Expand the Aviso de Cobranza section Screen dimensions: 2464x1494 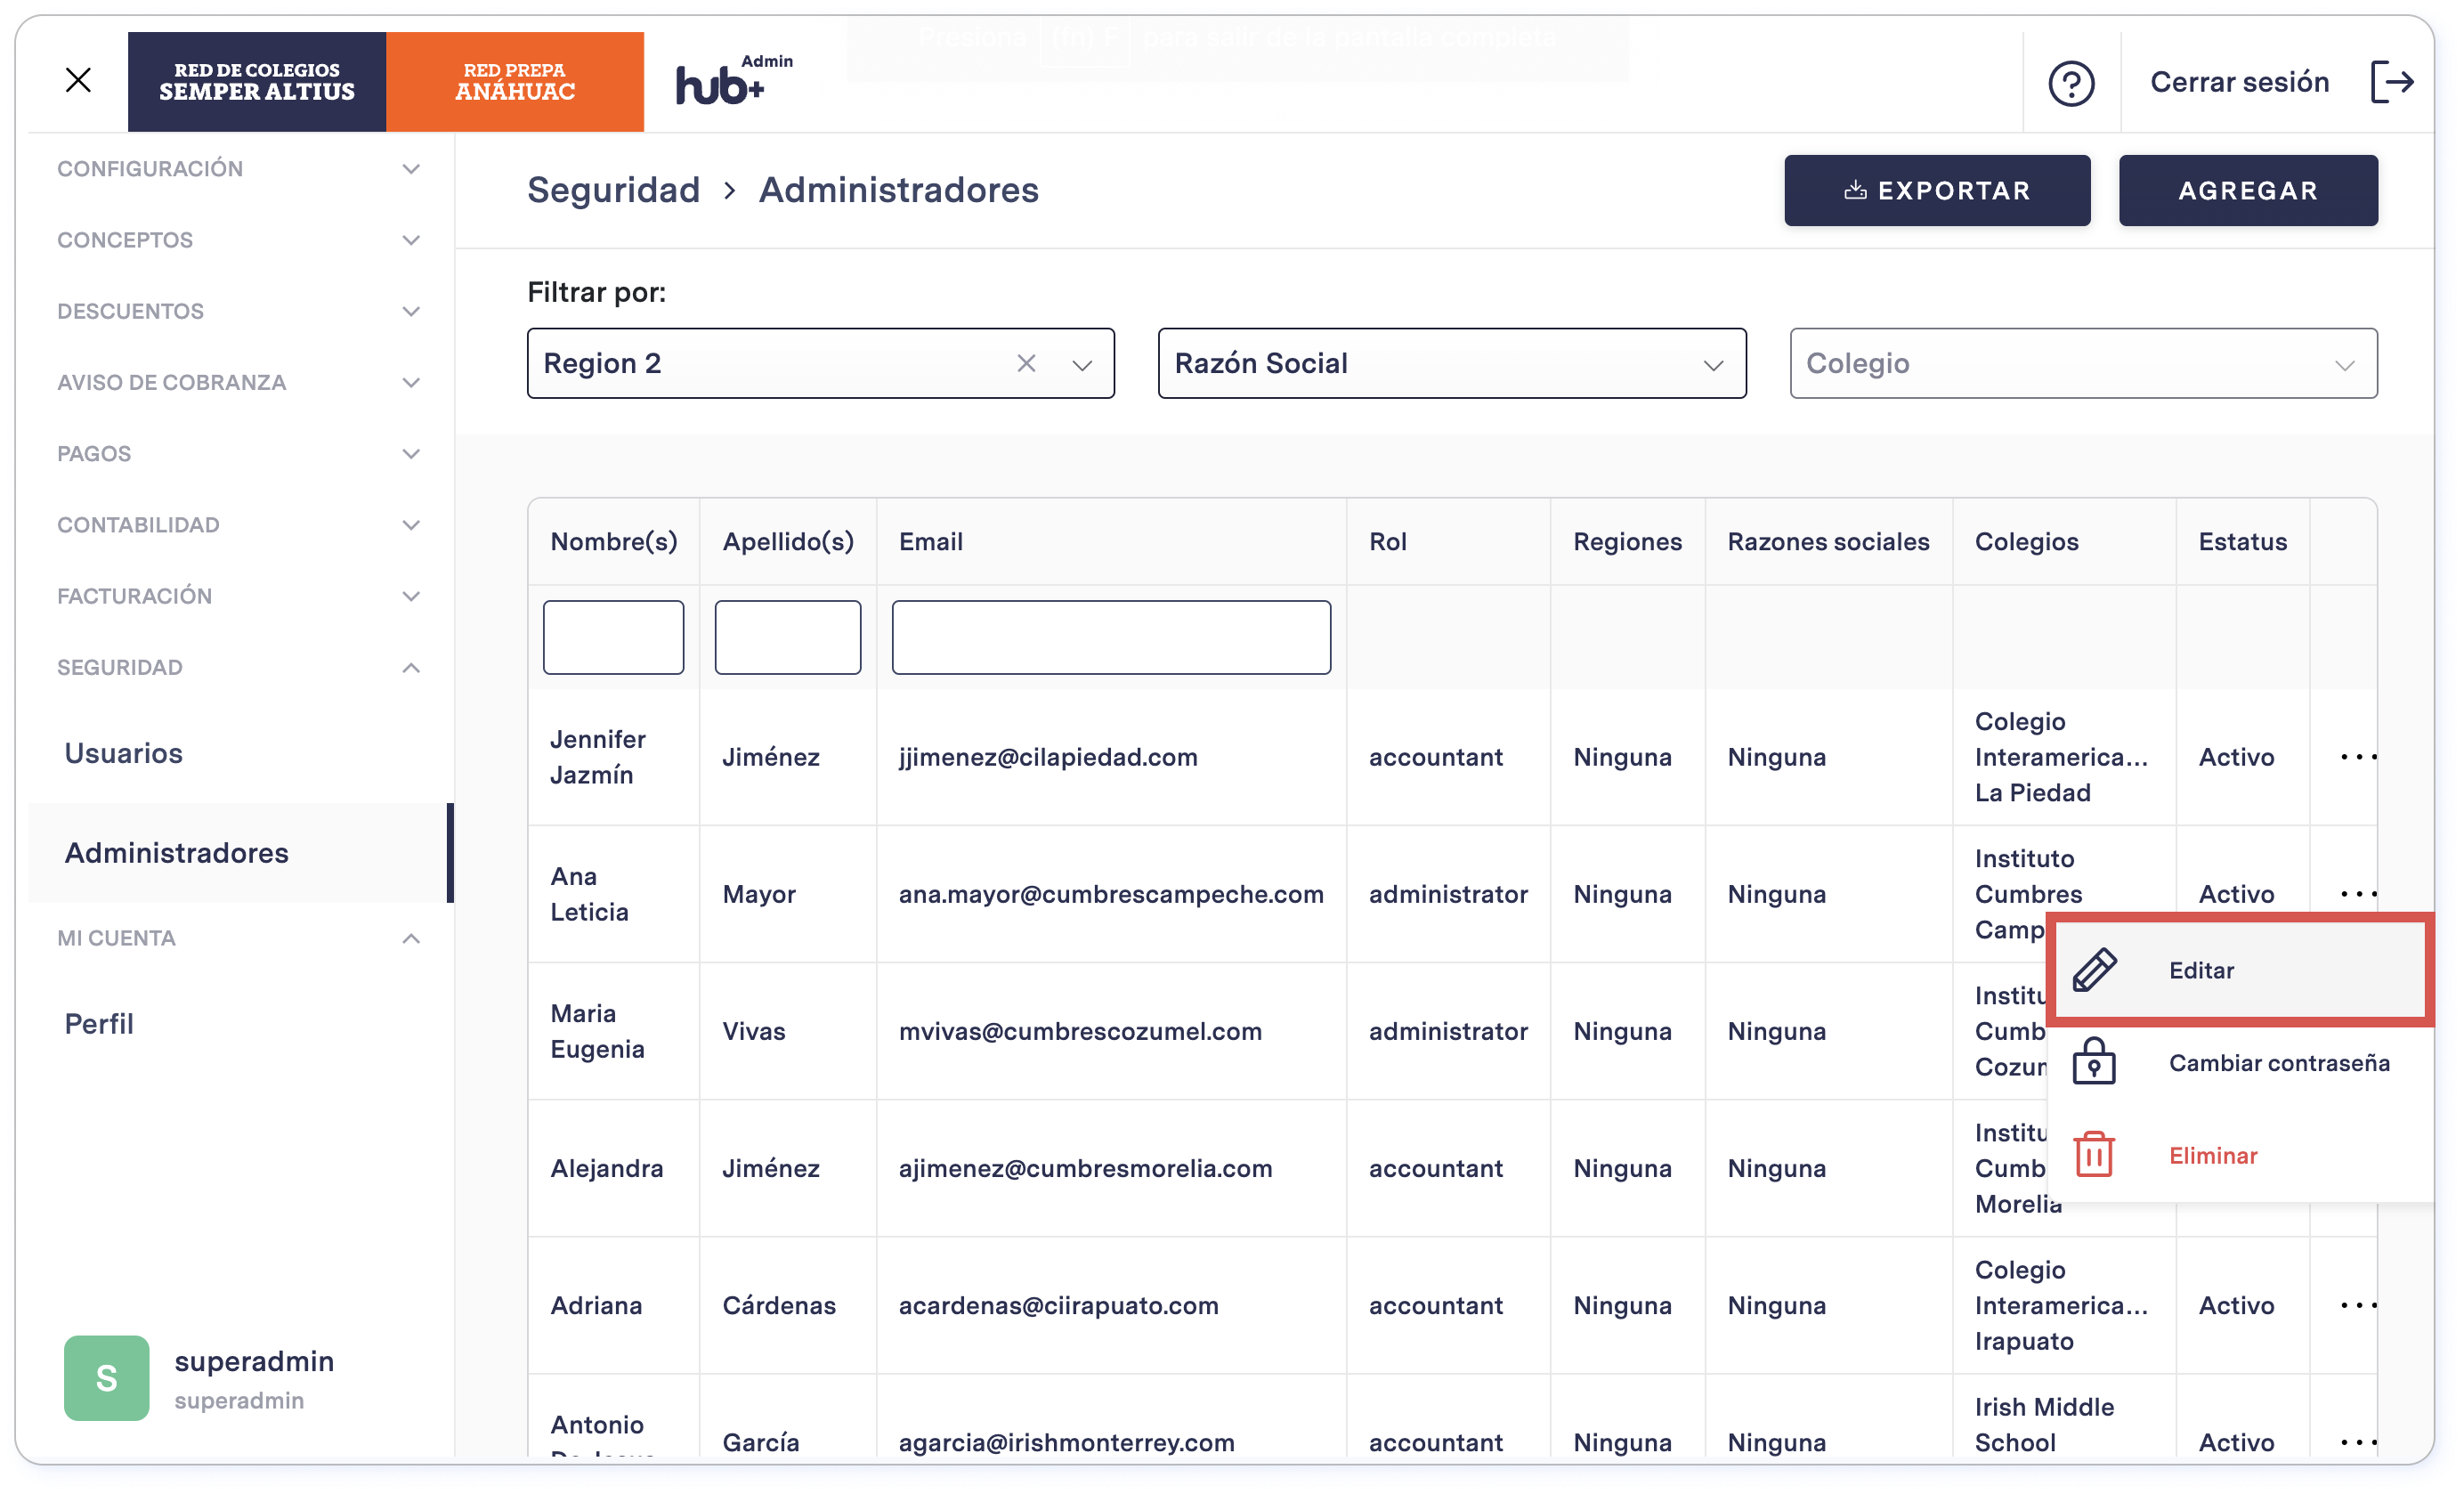(240, 382)
